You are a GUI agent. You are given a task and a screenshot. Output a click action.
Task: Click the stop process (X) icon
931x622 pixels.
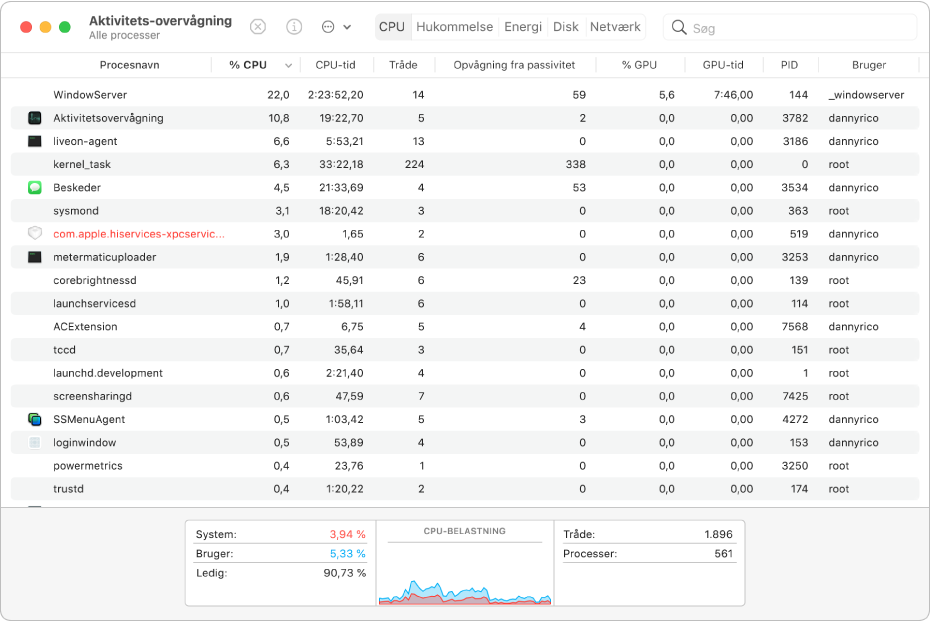click(x=258, y=27)
